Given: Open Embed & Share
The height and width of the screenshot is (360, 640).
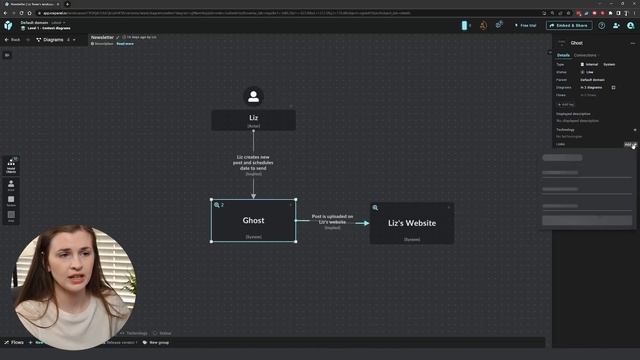Looking at the screenshot, I should [569, 25].
